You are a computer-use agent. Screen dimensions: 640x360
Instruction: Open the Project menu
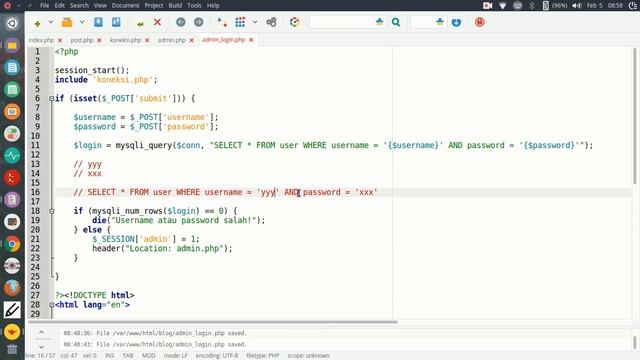[x=154, y=5]
